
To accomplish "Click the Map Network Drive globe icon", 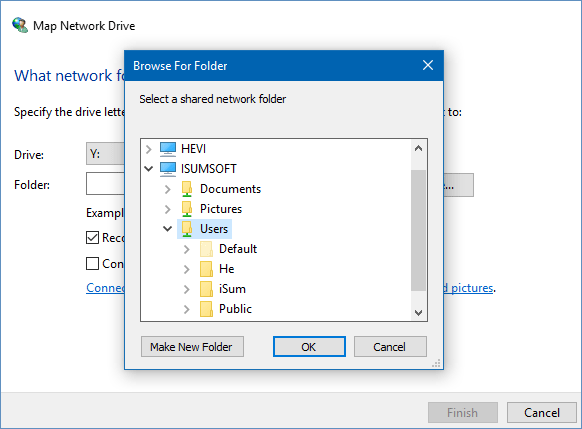I will (20, 25).
